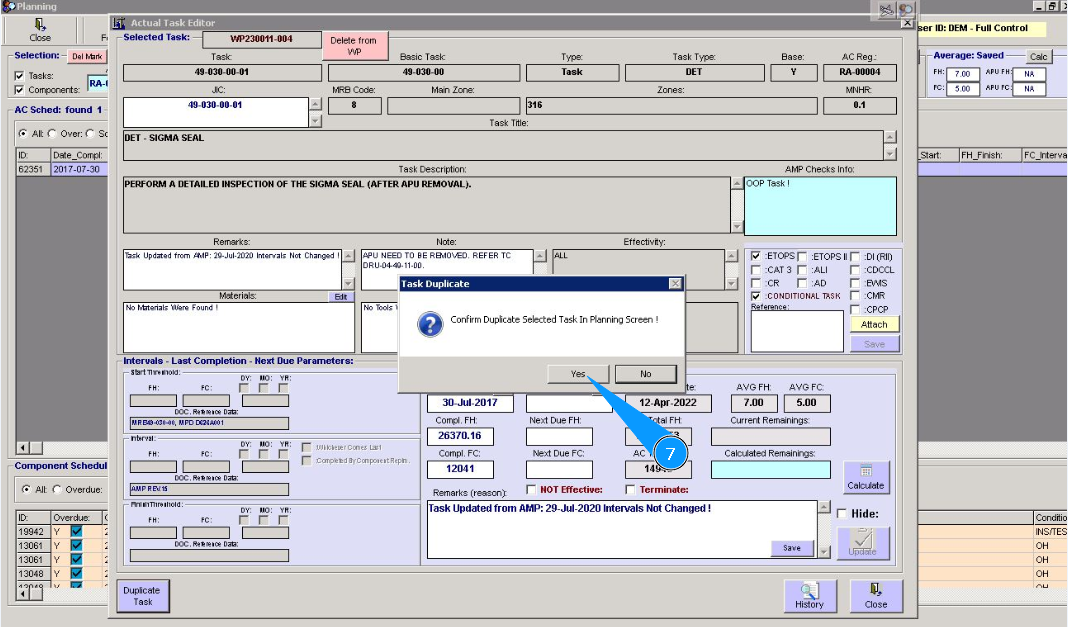The height and width of the screenshot is (629, 1068).
Task: Toggle CONDITIONAL TASK checkbox
Action: coord(755,296)
